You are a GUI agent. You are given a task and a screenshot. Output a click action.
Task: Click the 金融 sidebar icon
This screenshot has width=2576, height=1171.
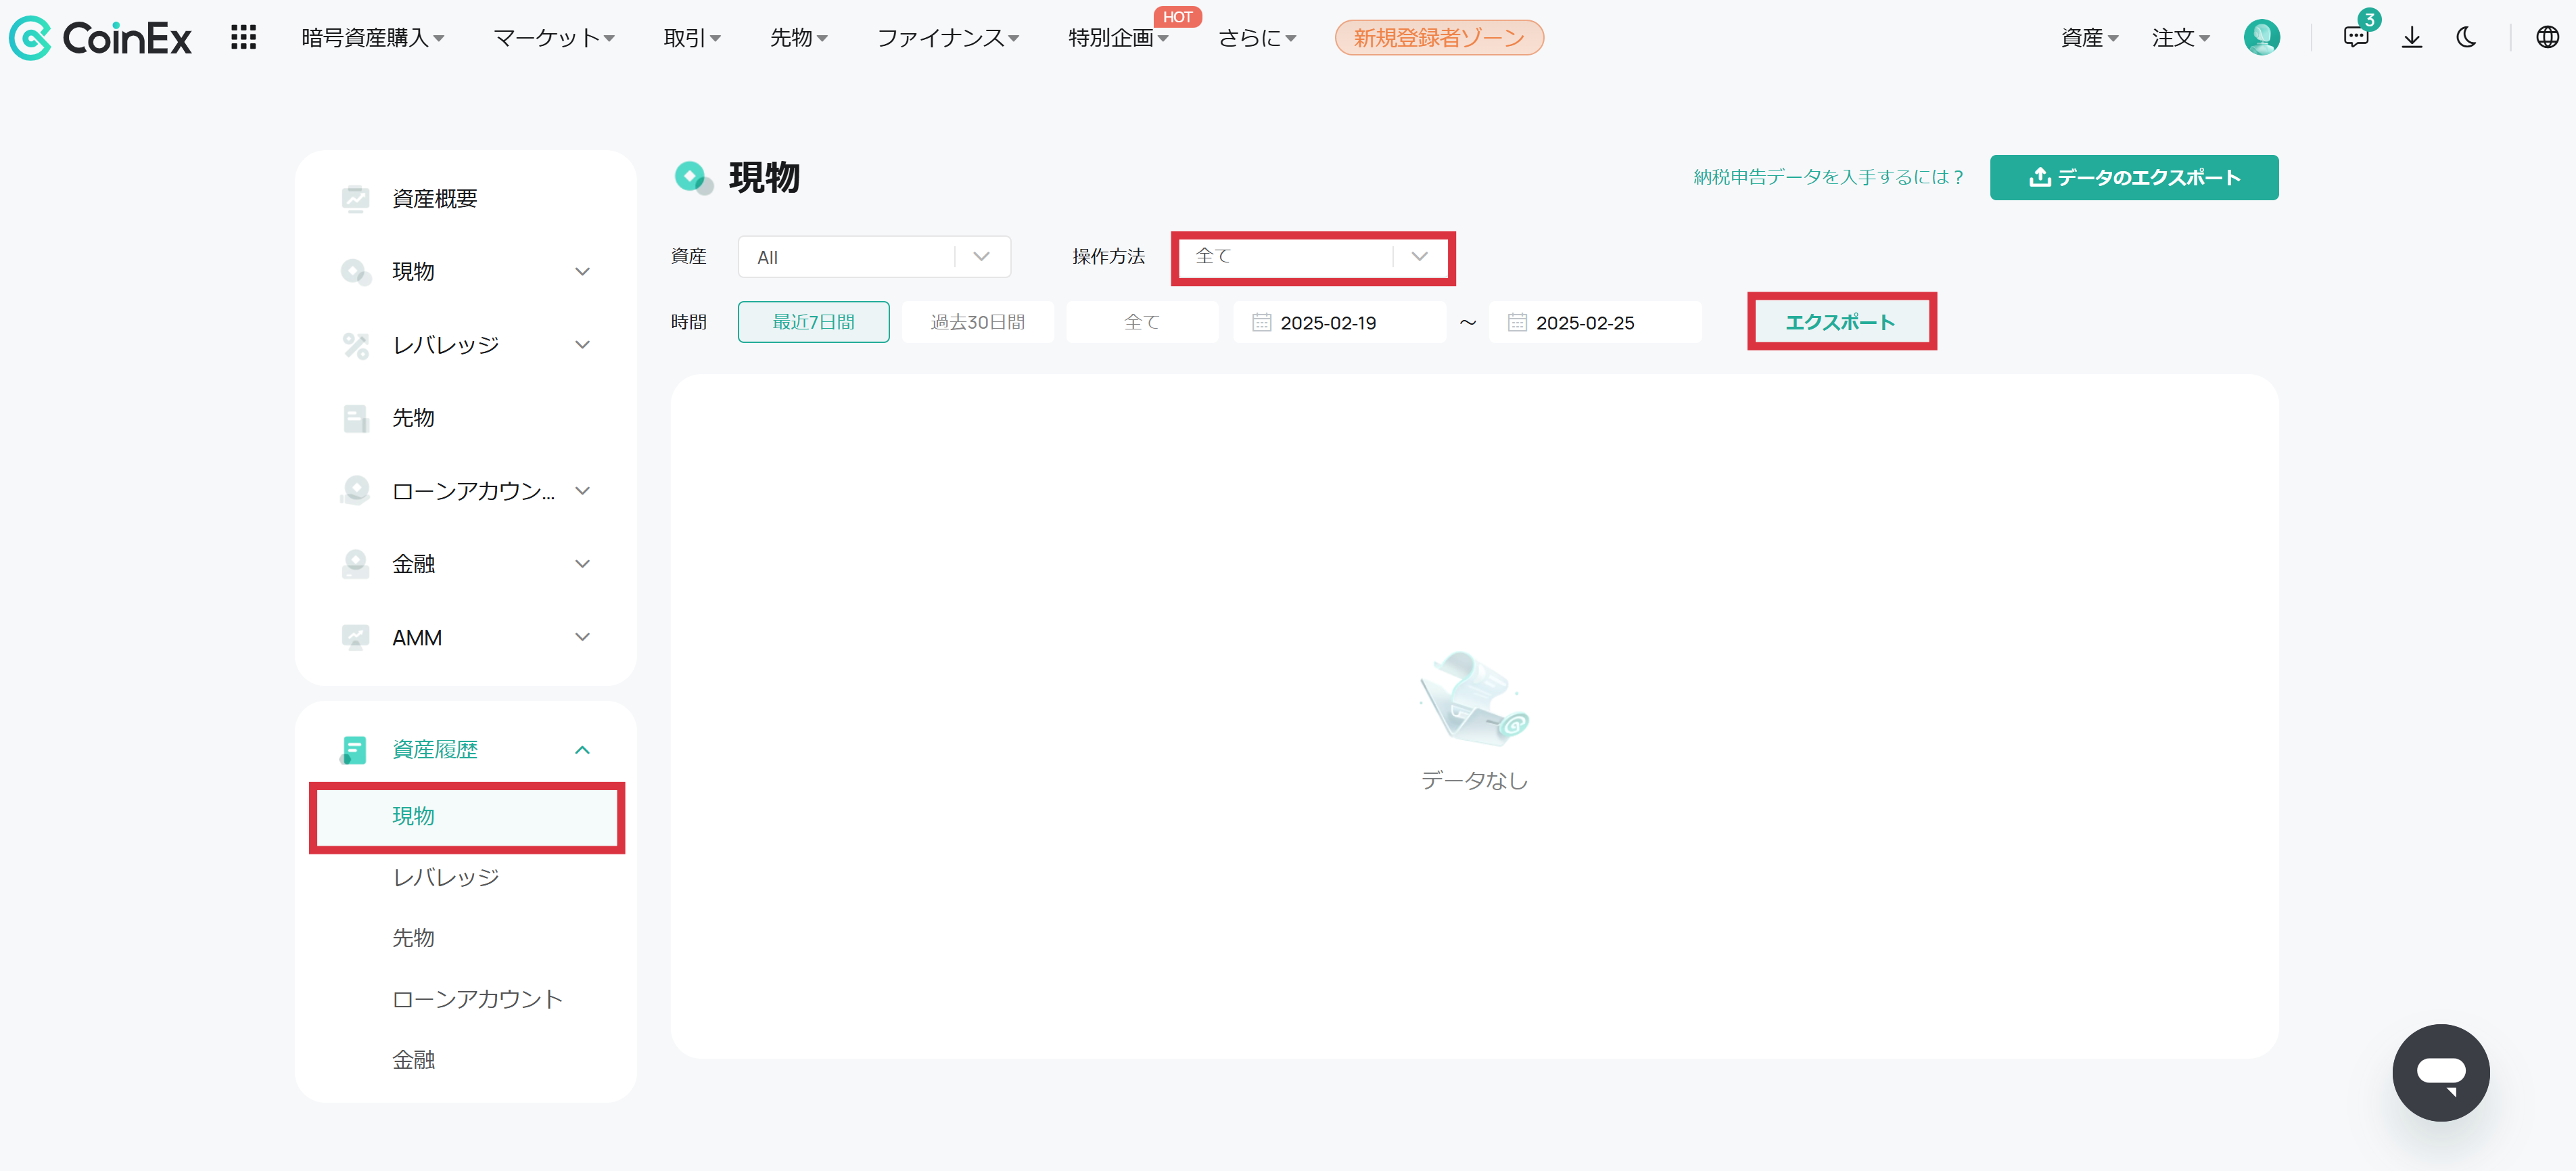point(355,564)
